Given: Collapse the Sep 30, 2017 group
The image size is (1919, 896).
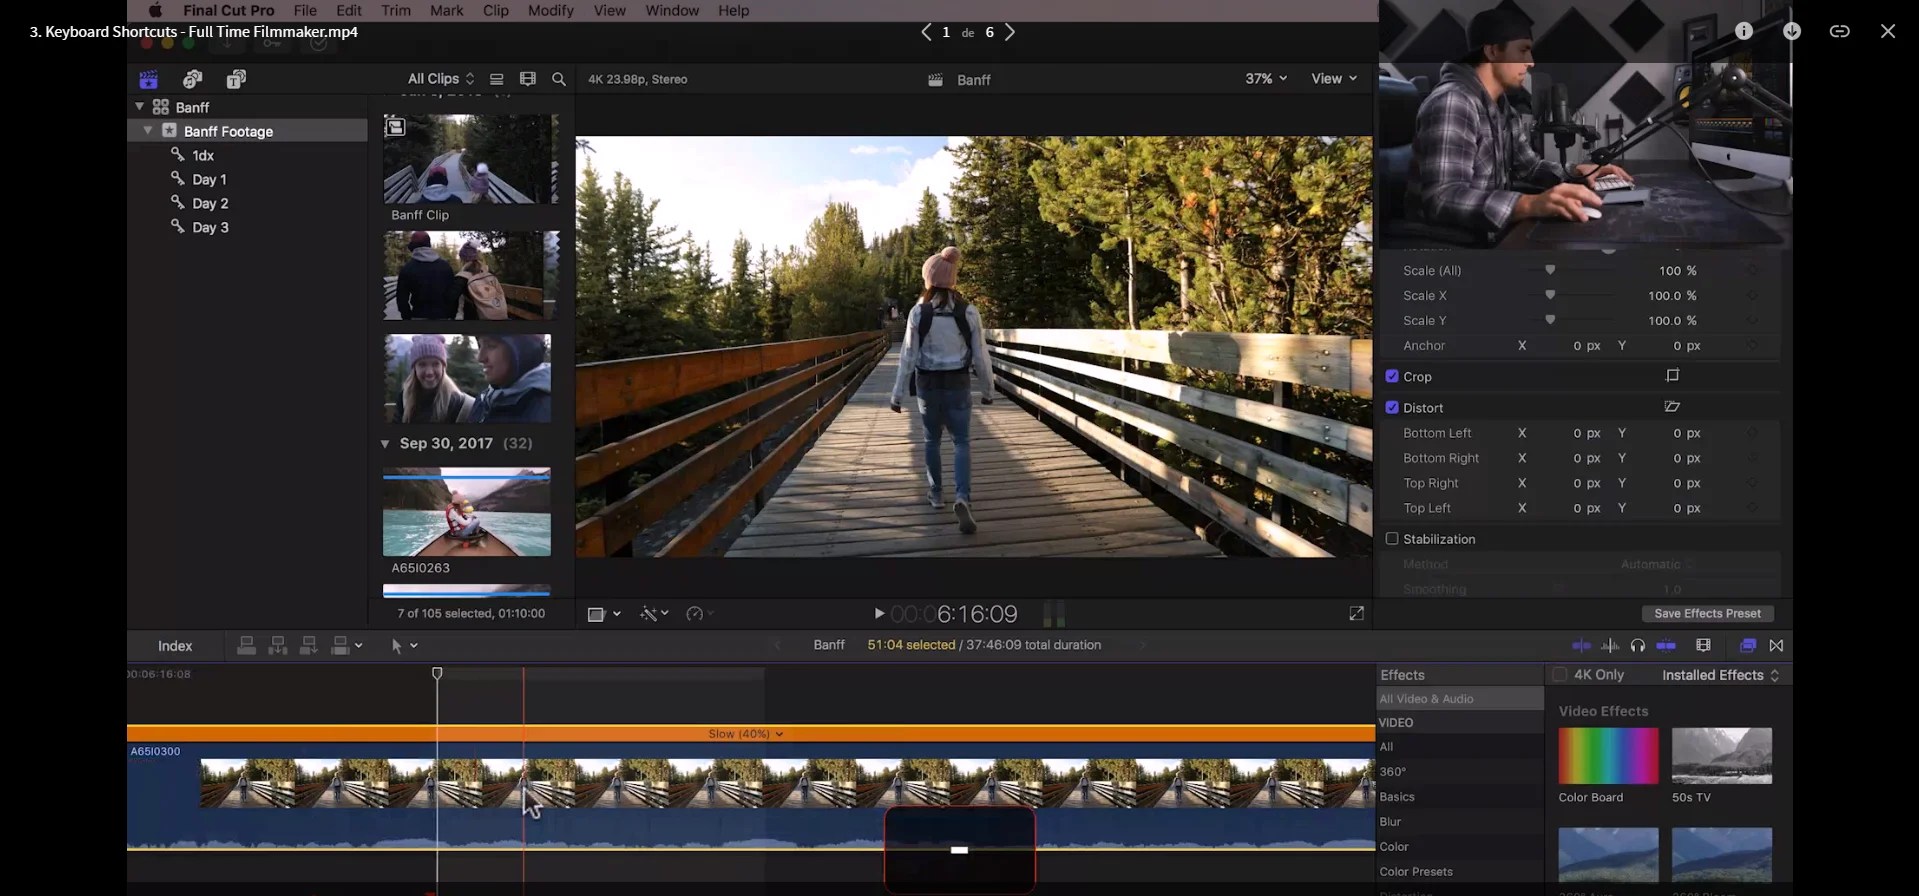Looking at the screenshot, I should (x=385, y=443).
